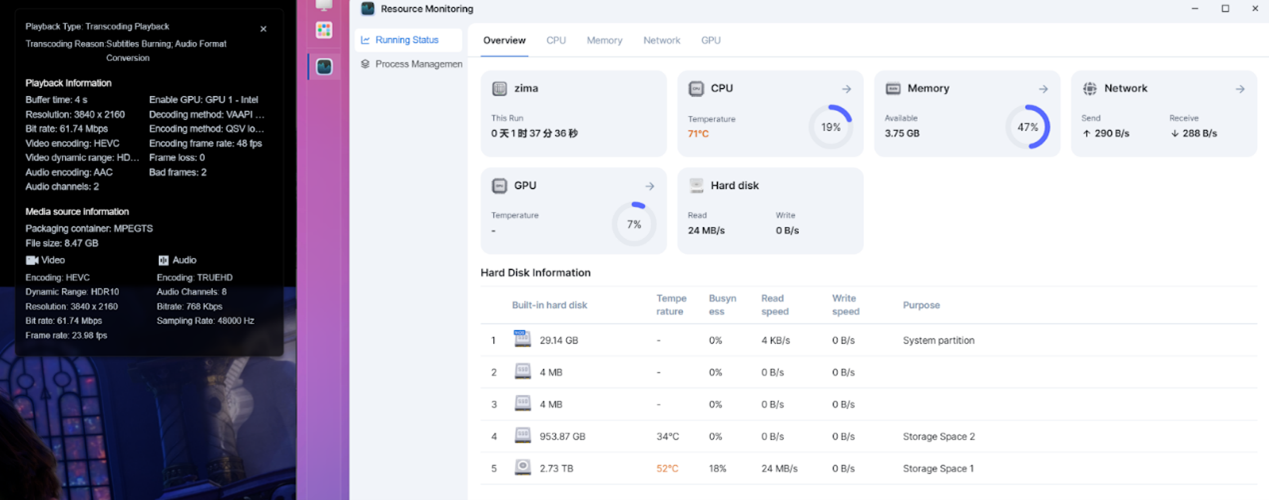Click the Resource Monitoring icon in the dock
Image resolution: width=1269 pixels, height=500 pixels.
click(x=324, y=67)
